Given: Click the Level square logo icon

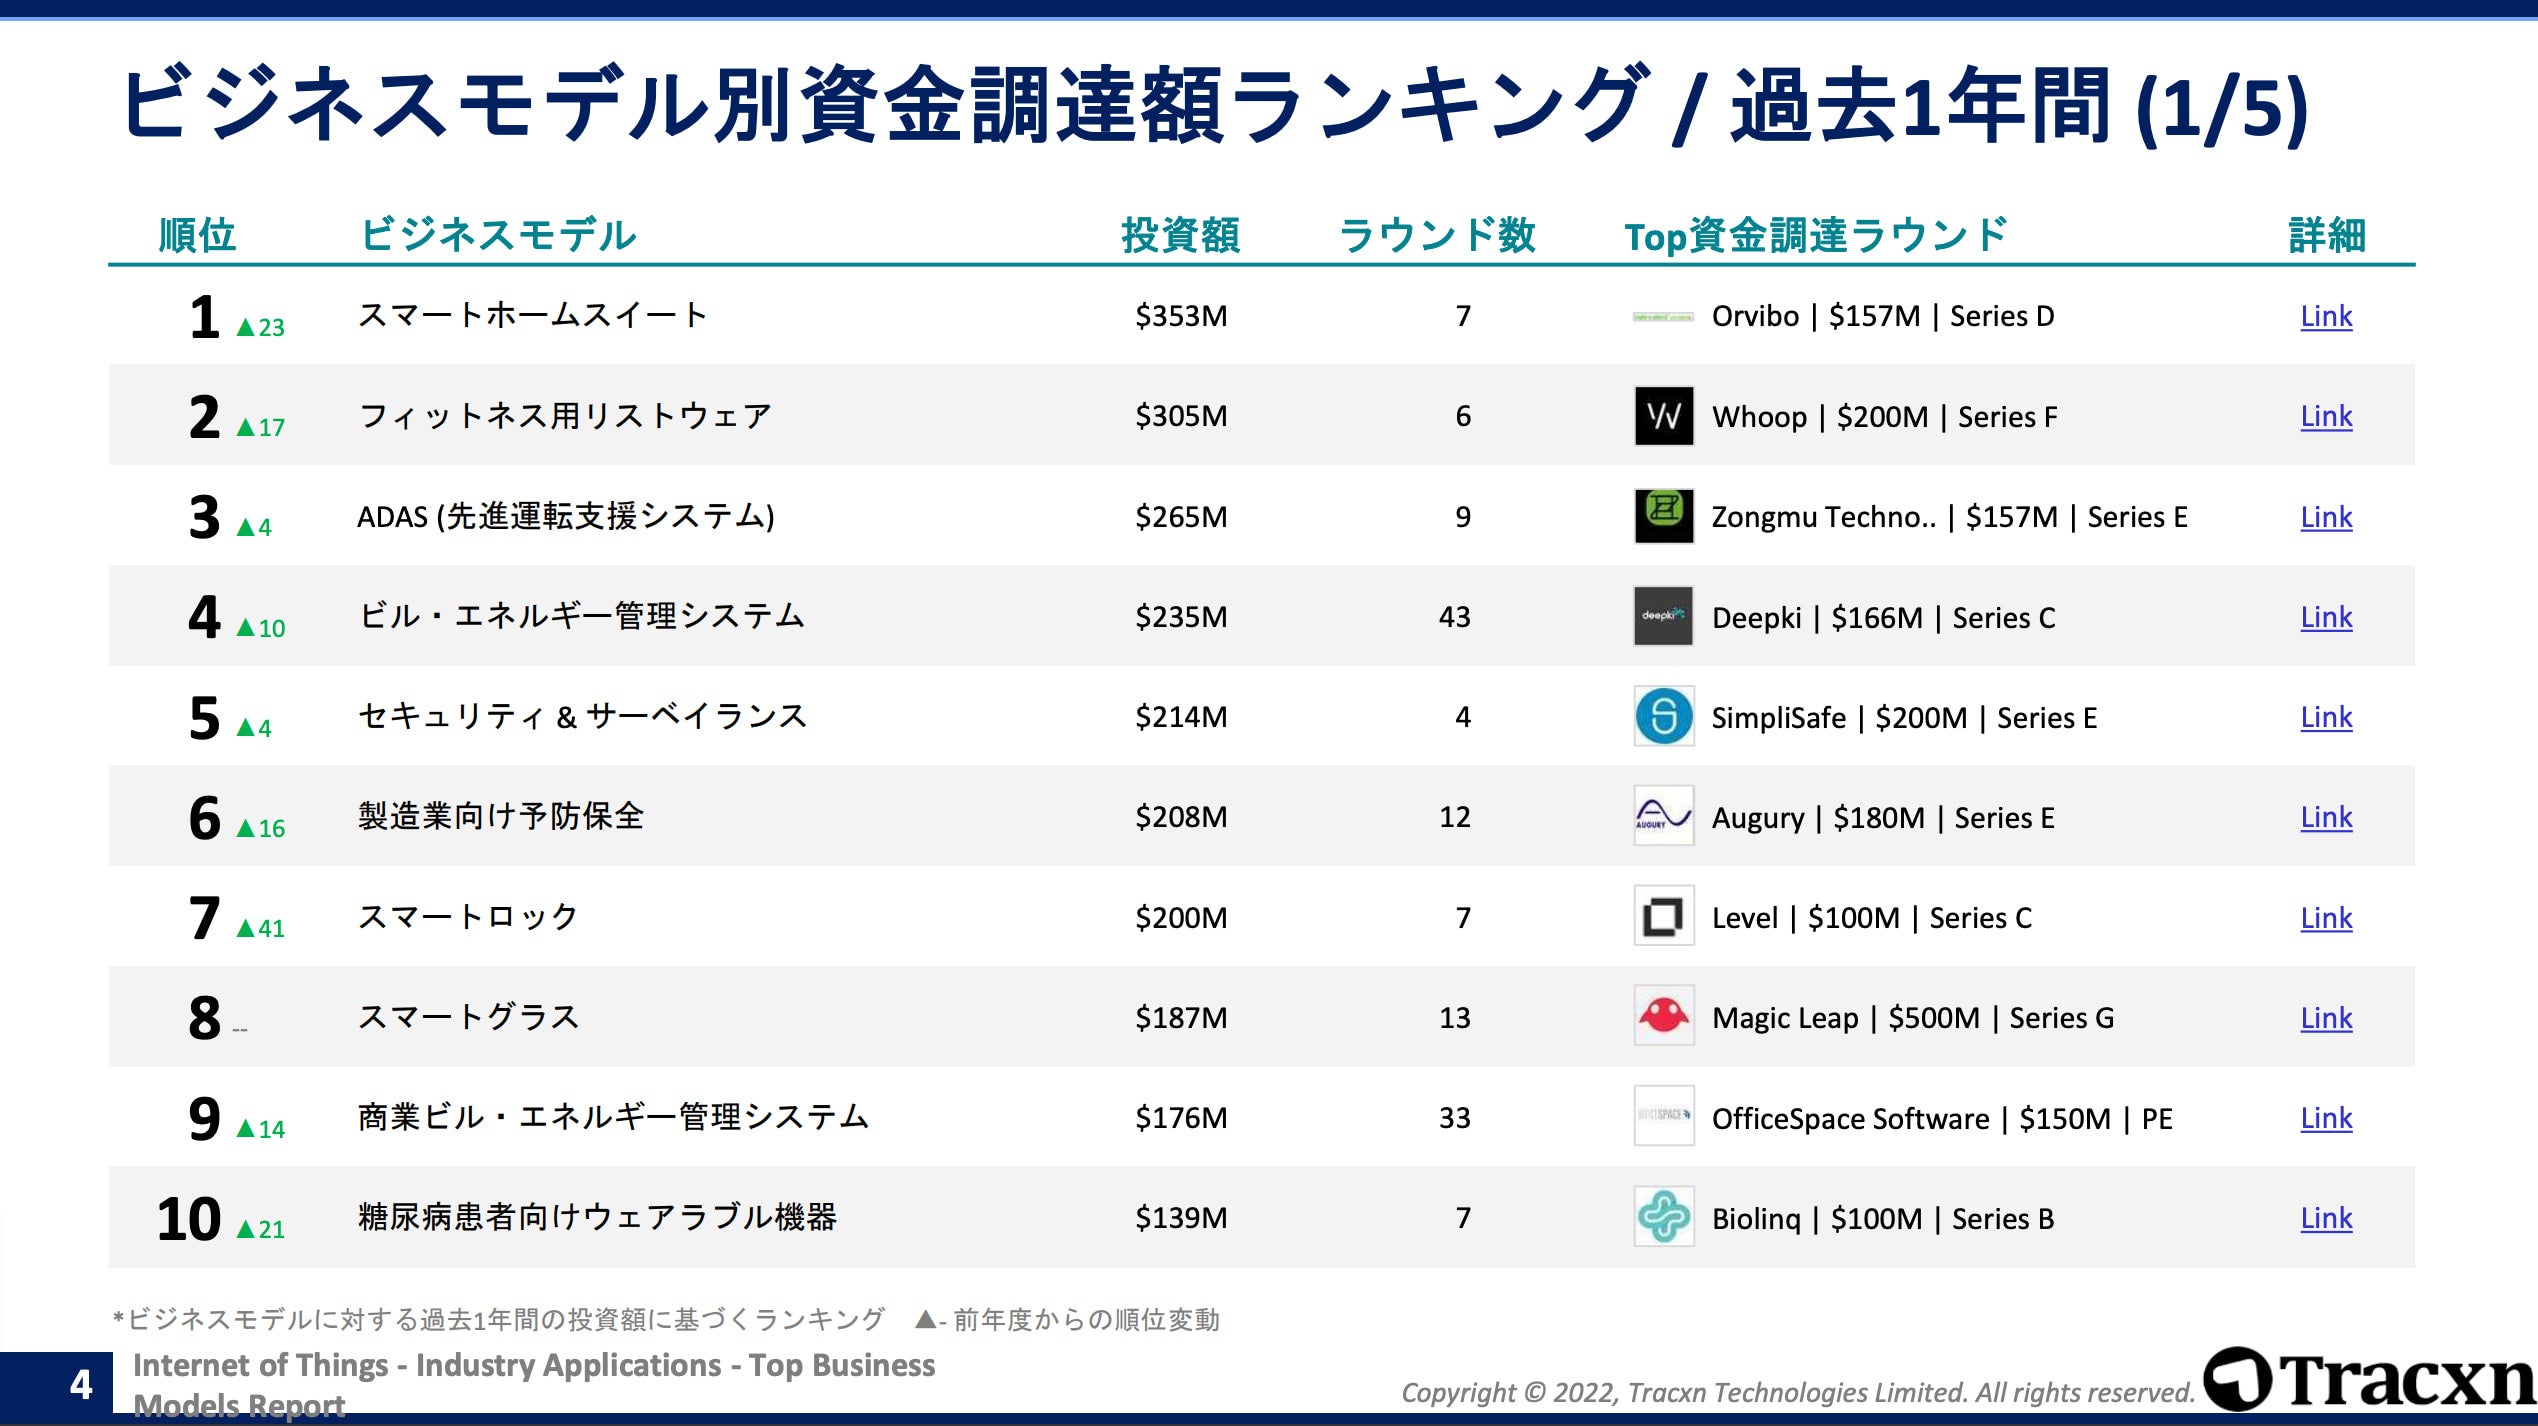Looking at the screenshot, I should 1663,916.
